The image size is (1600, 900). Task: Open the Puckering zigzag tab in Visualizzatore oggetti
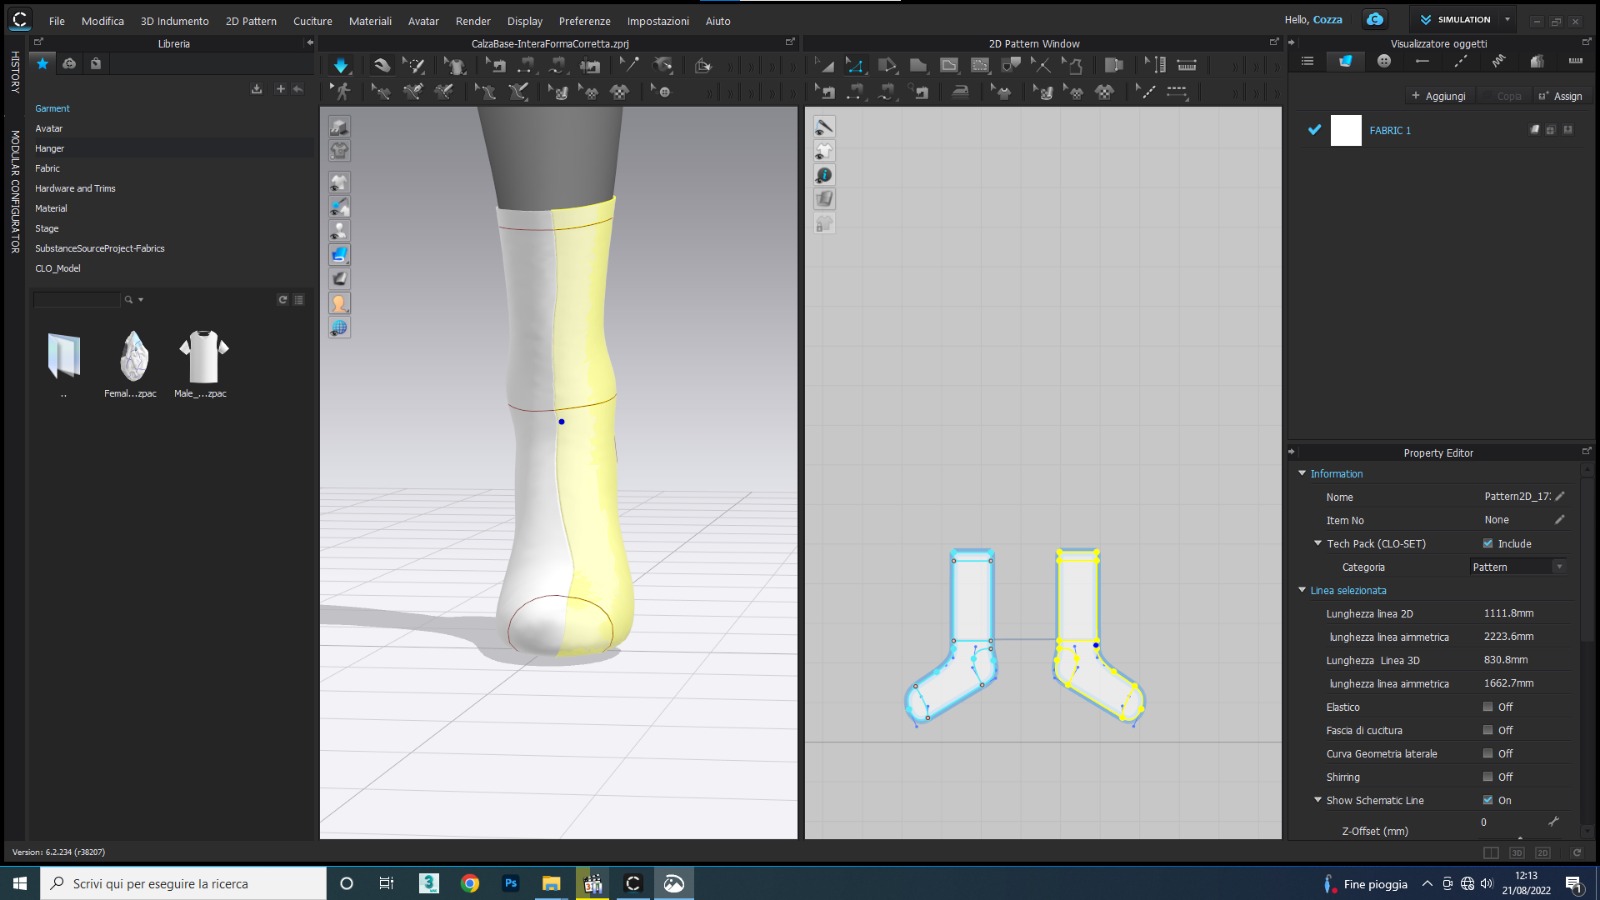(1498, 61)
